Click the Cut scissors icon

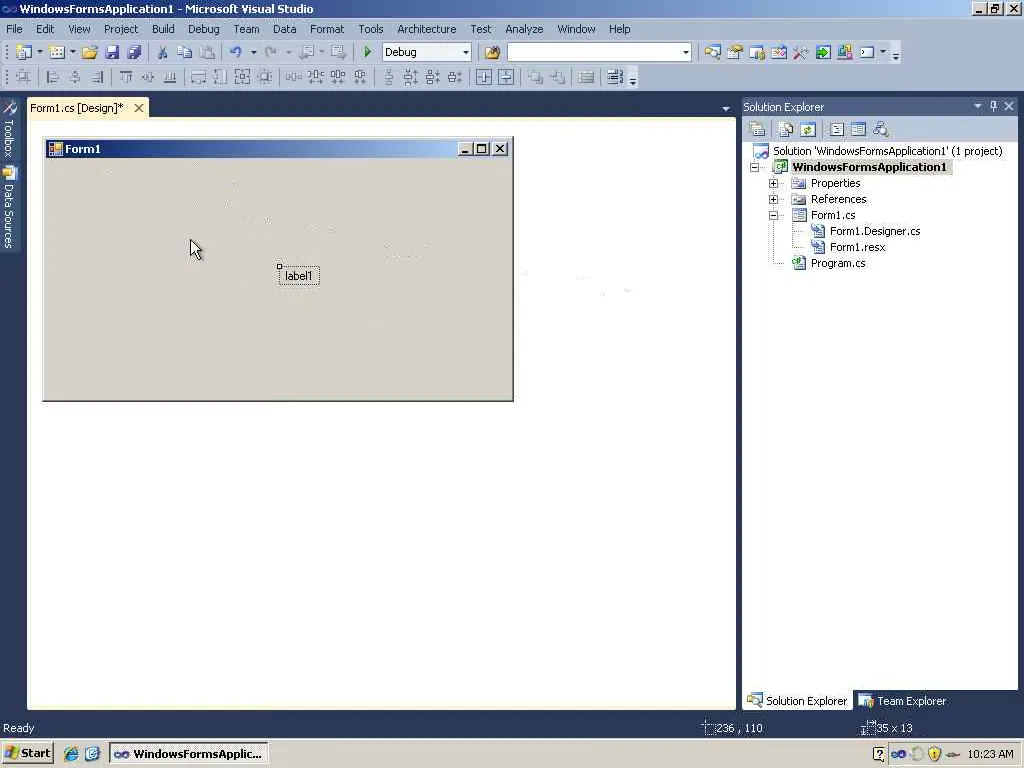[163, 52]
